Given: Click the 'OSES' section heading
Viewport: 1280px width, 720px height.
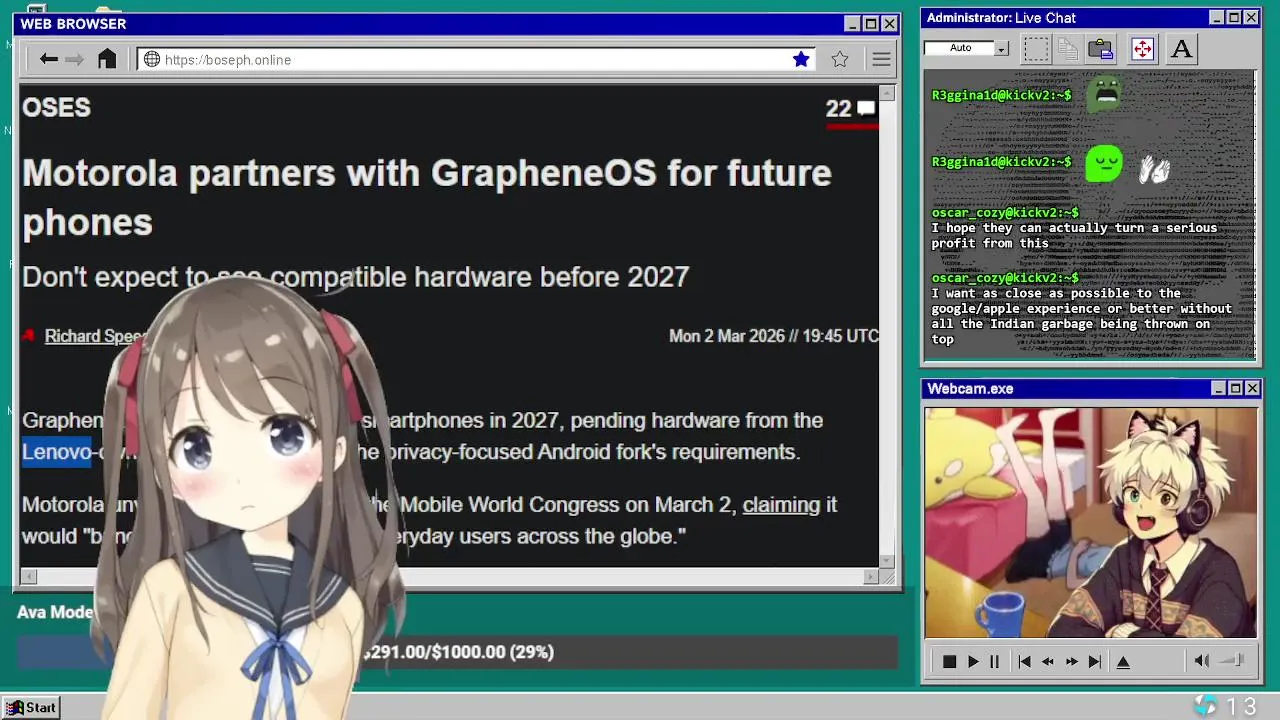Looking at the screenshot, I should pyautogui.click(x=56, y=107).
